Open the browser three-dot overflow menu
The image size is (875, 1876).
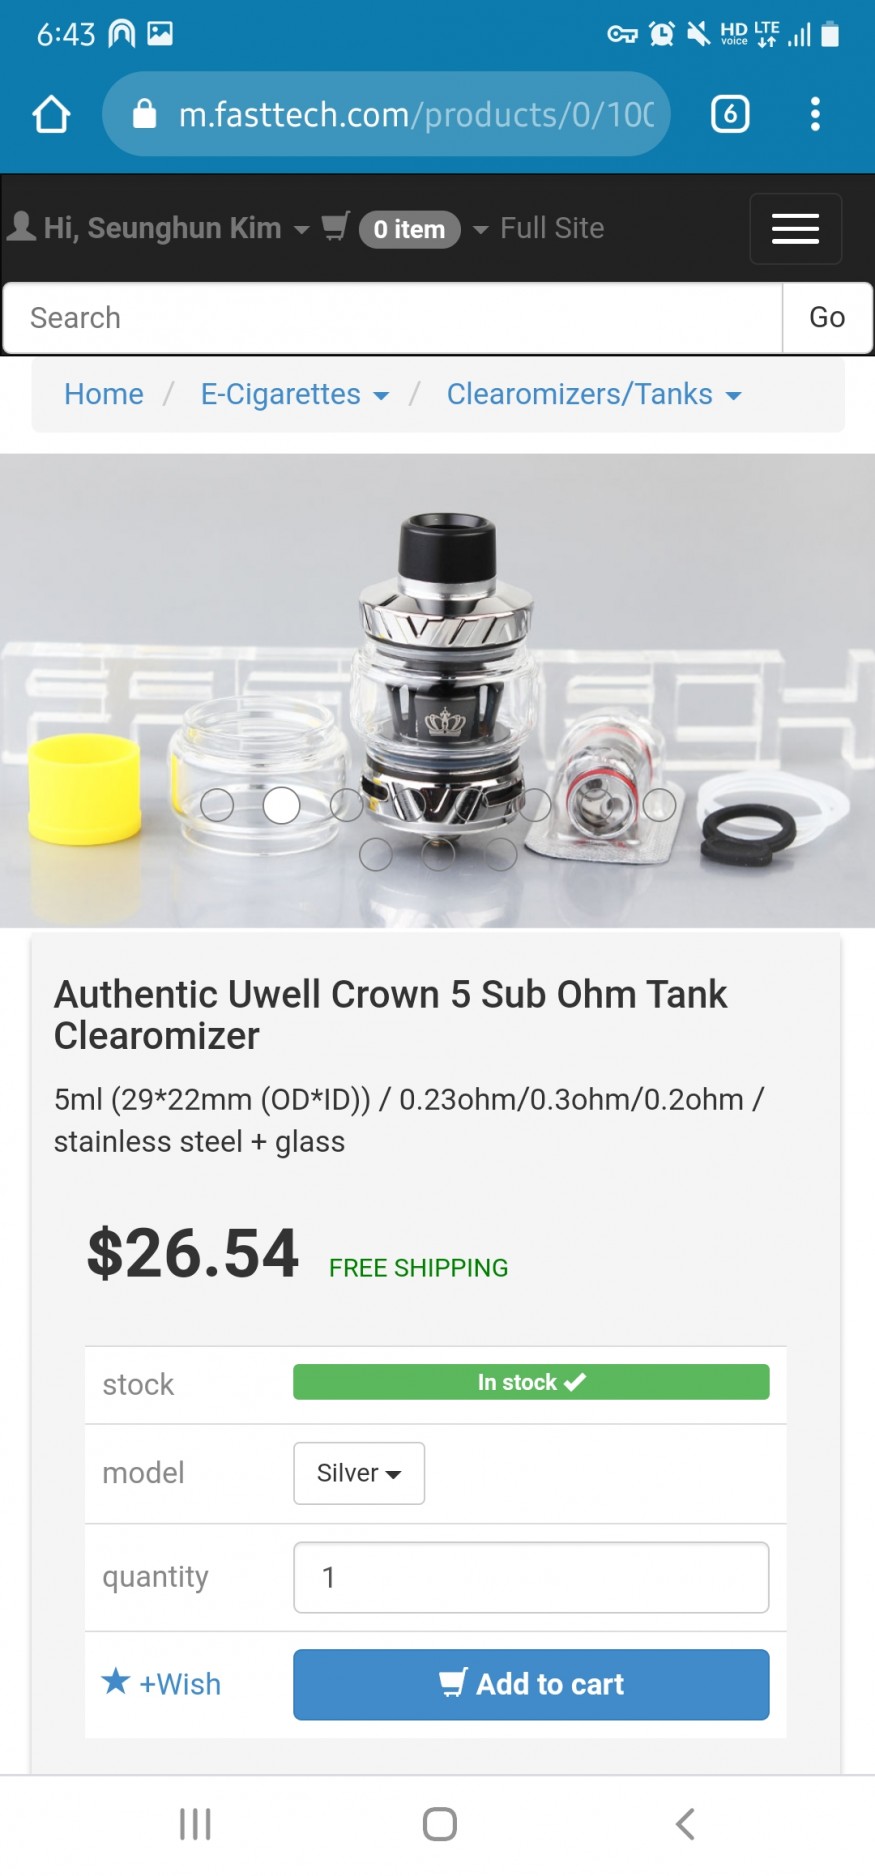coord(815,114)
